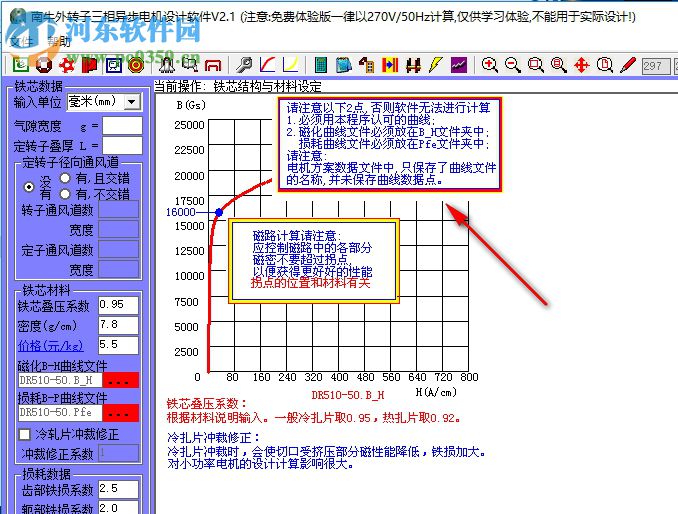The width and height of the screenshot is (678, 514).
Task: Click the zoom in magnifier icon
Action: [489, 65]
